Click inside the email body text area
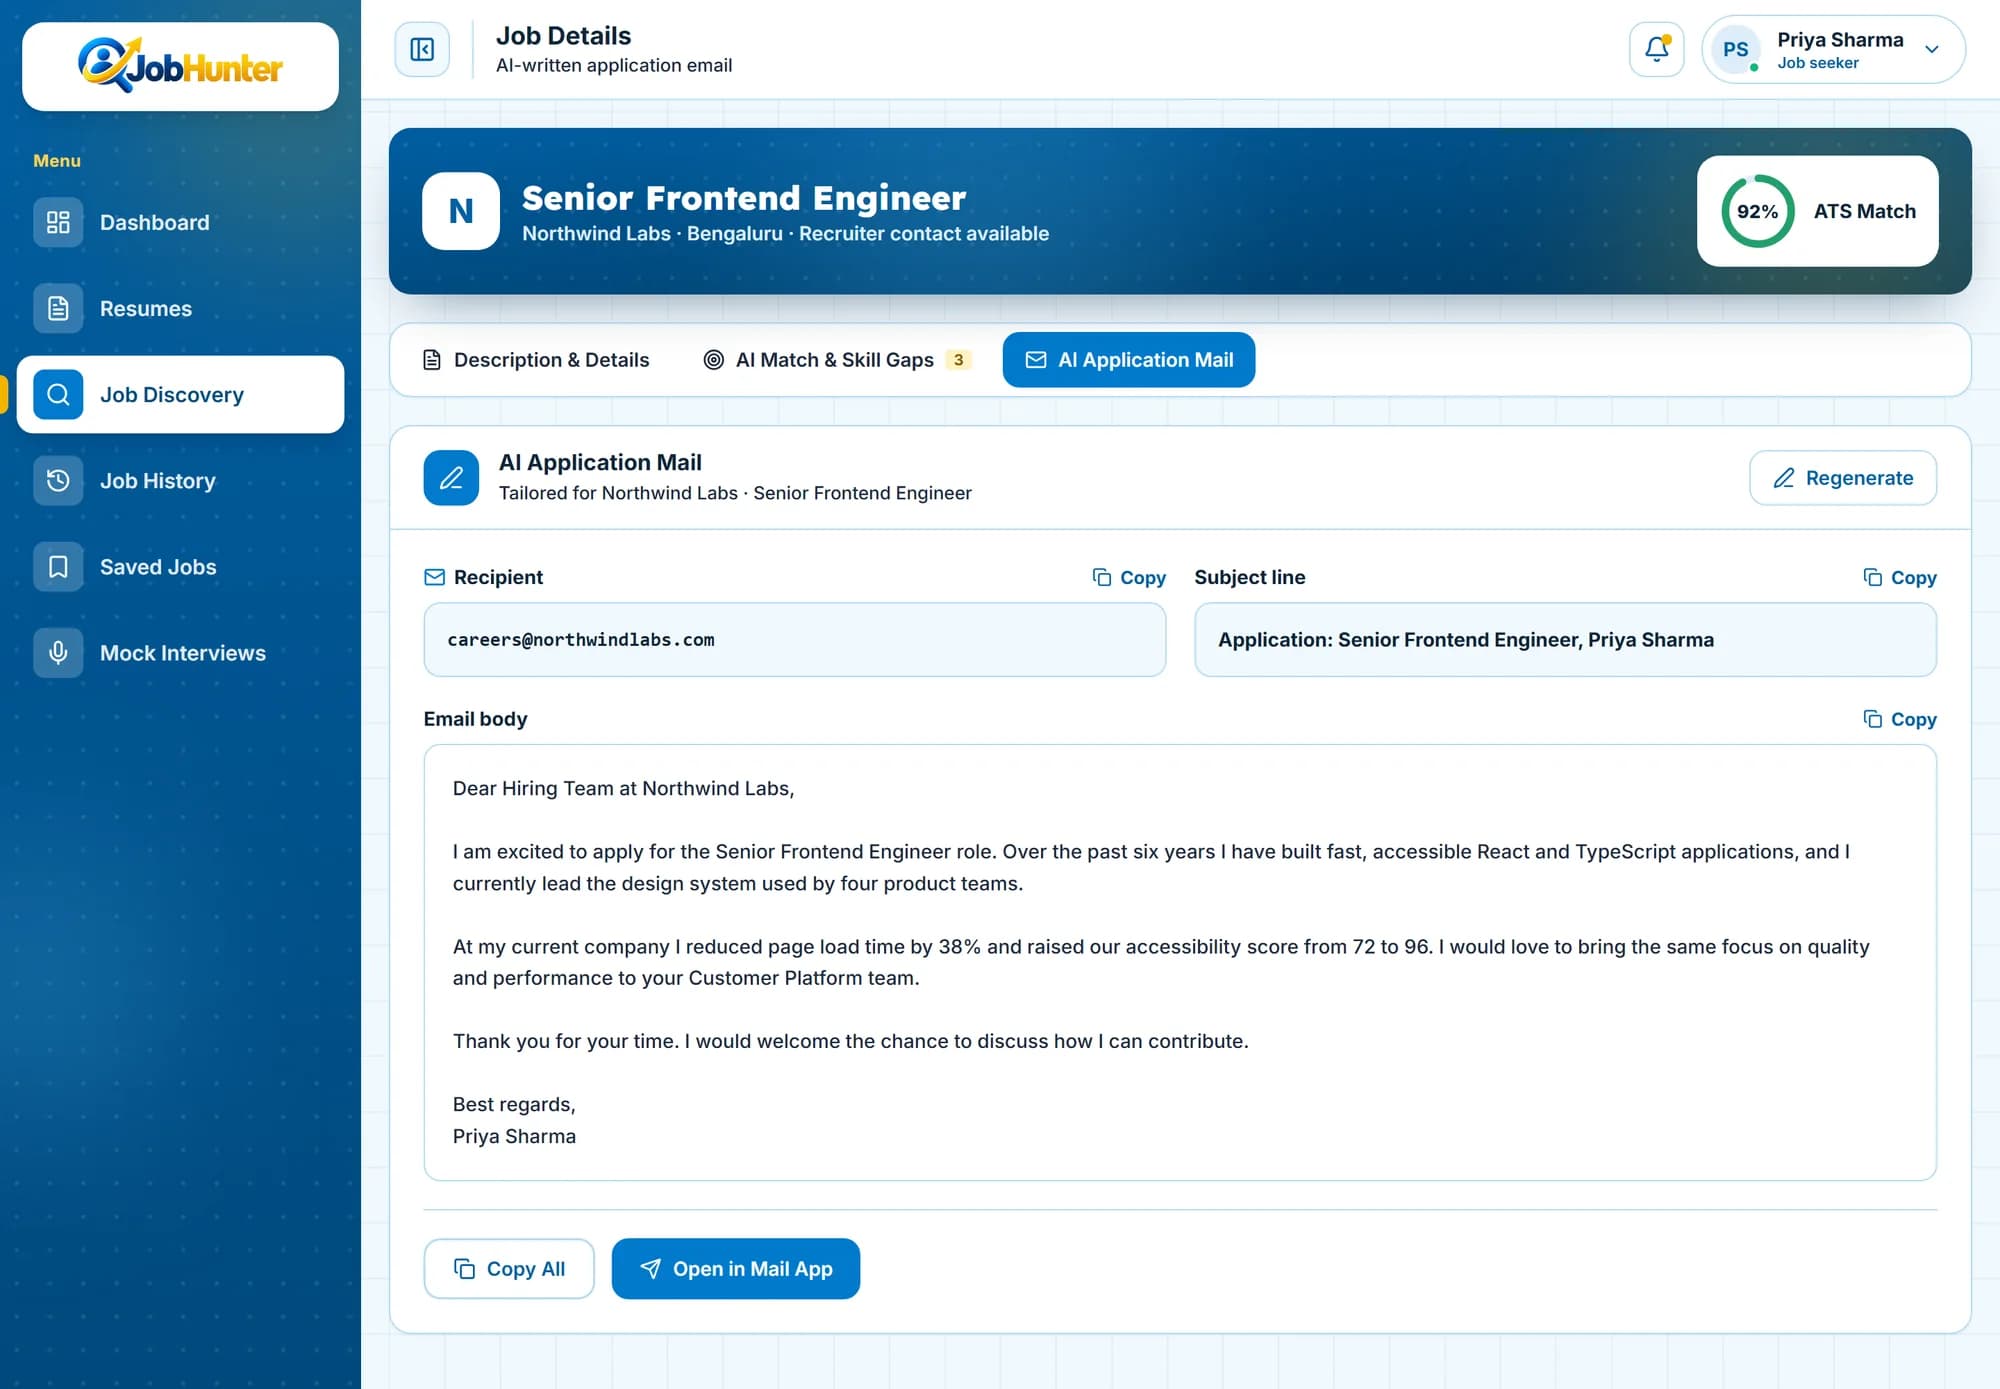Viewport: 2000px width, 1389px height. pyautogui.click(x=1180, y=962)
